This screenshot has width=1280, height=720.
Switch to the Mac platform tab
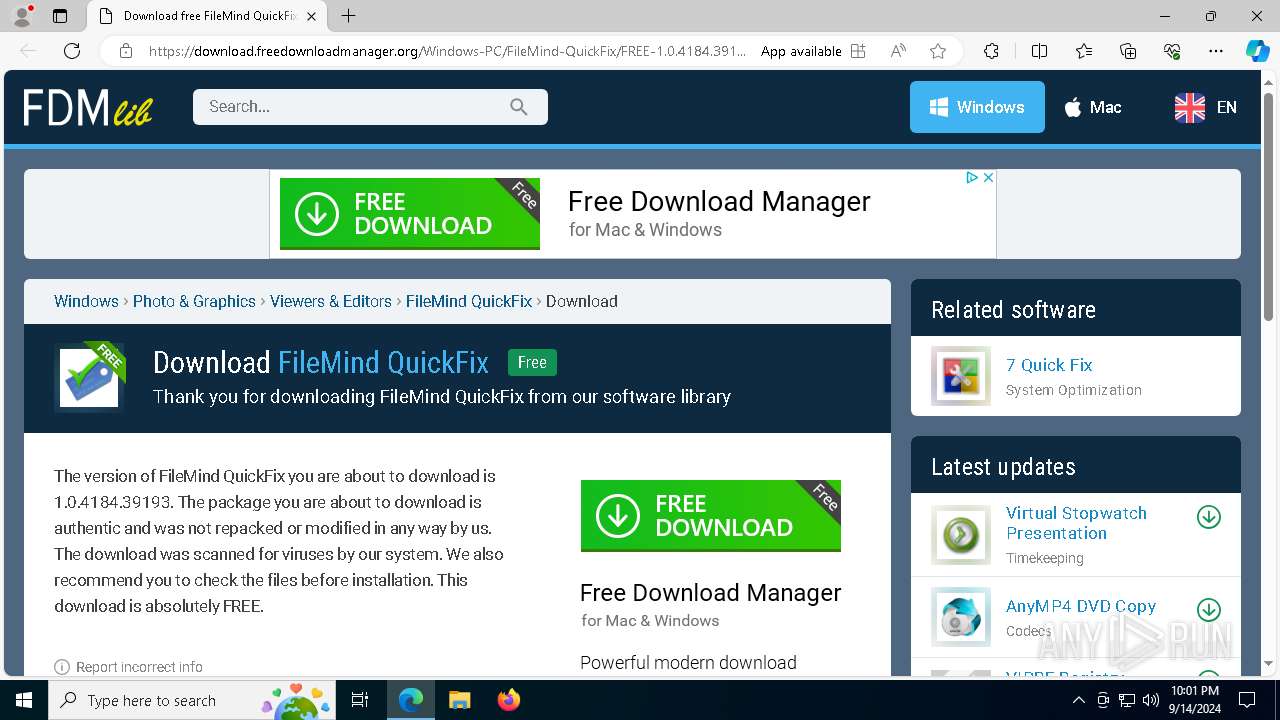[x=1092, y=107]
